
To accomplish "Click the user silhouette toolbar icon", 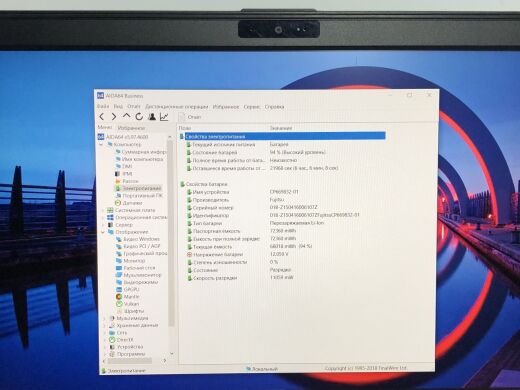I will coord(152,116).
